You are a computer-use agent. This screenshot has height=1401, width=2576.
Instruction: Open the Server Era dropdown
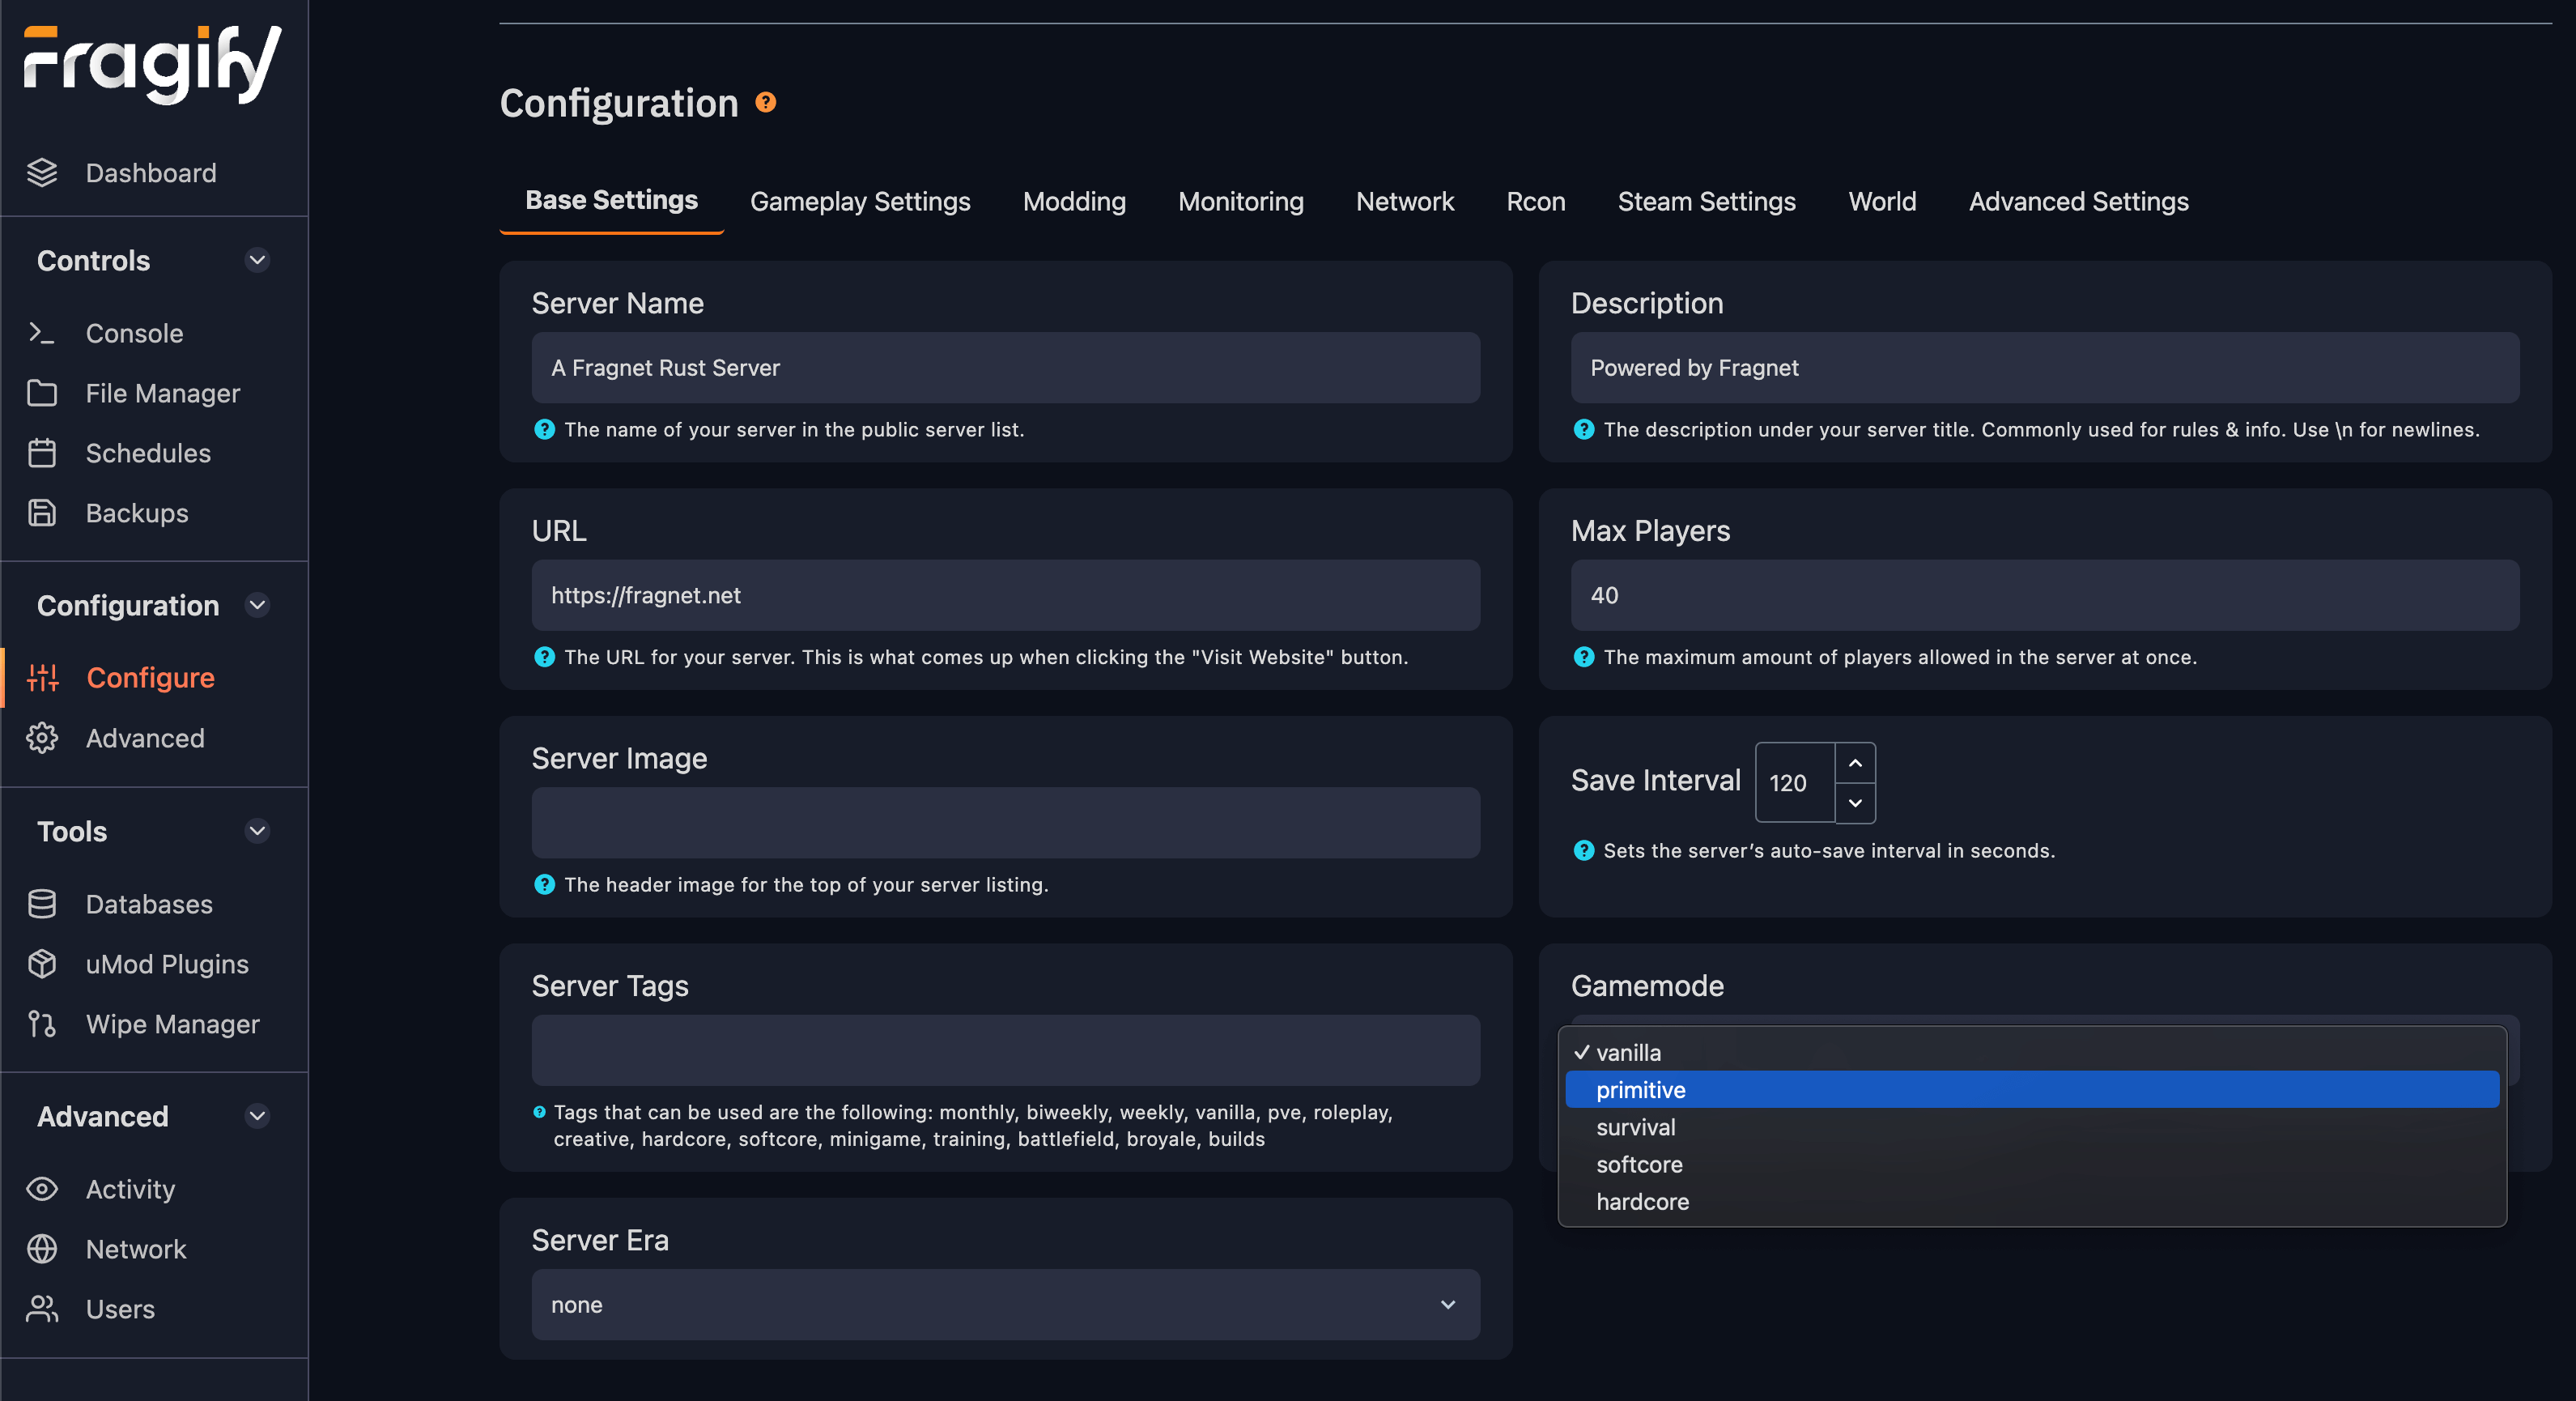[1005, 1305]
